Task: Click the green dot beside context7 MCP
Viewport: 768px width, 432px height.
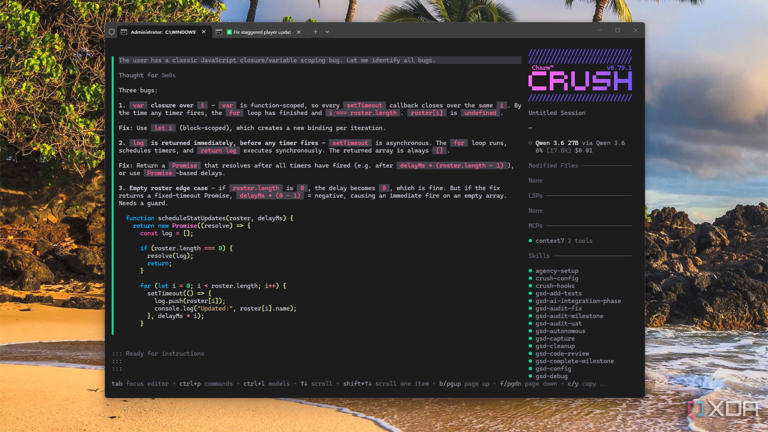Action: 530,240
